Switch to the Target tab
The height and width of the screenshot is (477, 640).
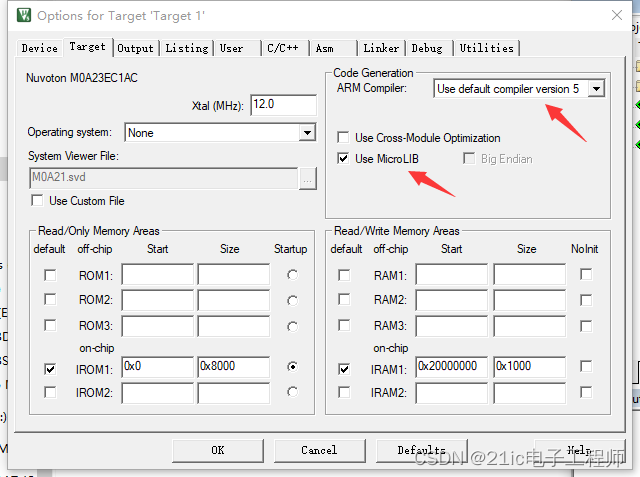pos(87,47)
